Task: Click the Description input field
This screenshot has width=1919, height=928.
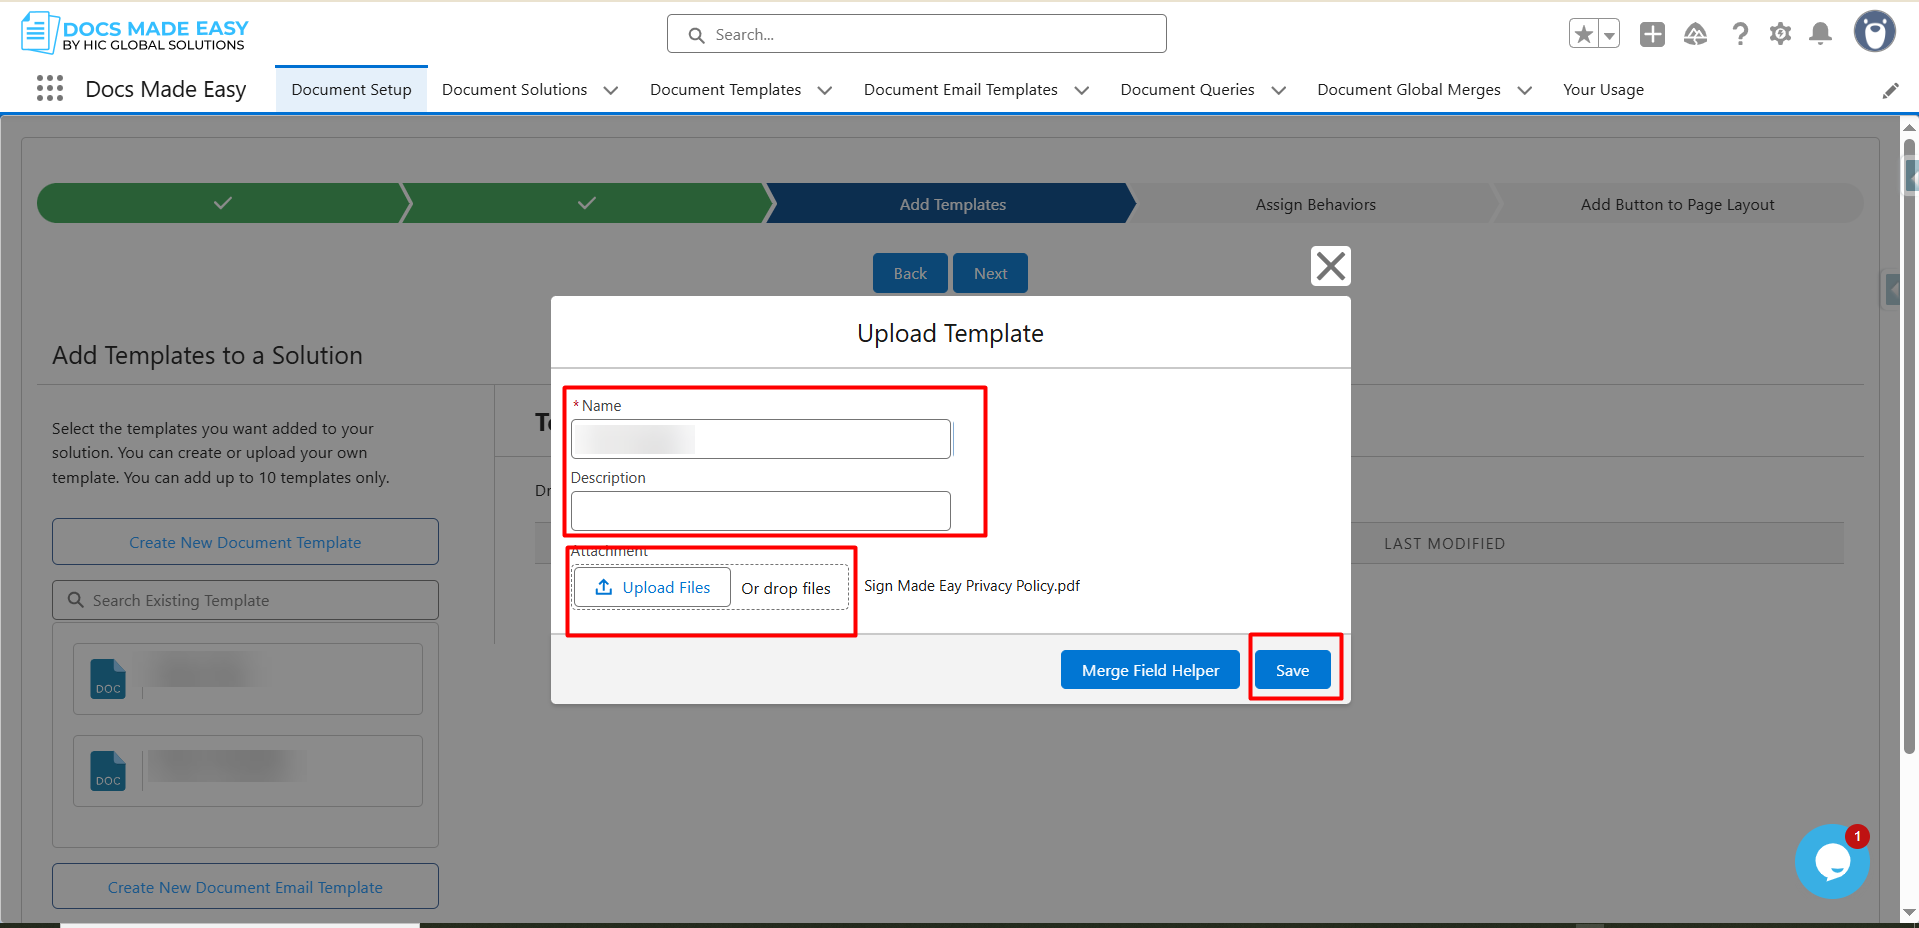Action: pos(761,511)
